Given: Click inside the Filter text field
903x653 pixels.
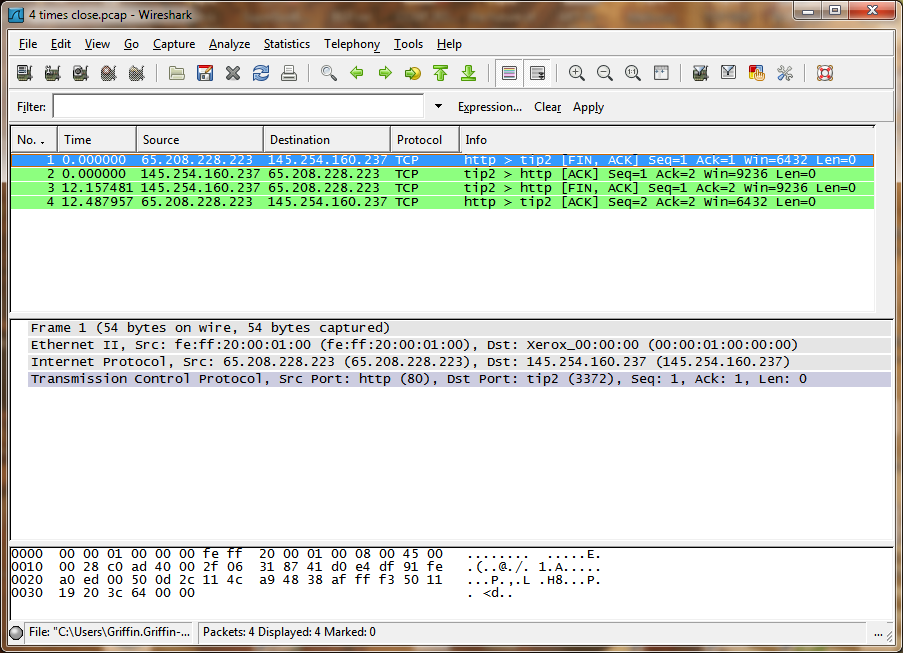Looking at the screenshot, I should pyautogui.click(x=238, y=107).
